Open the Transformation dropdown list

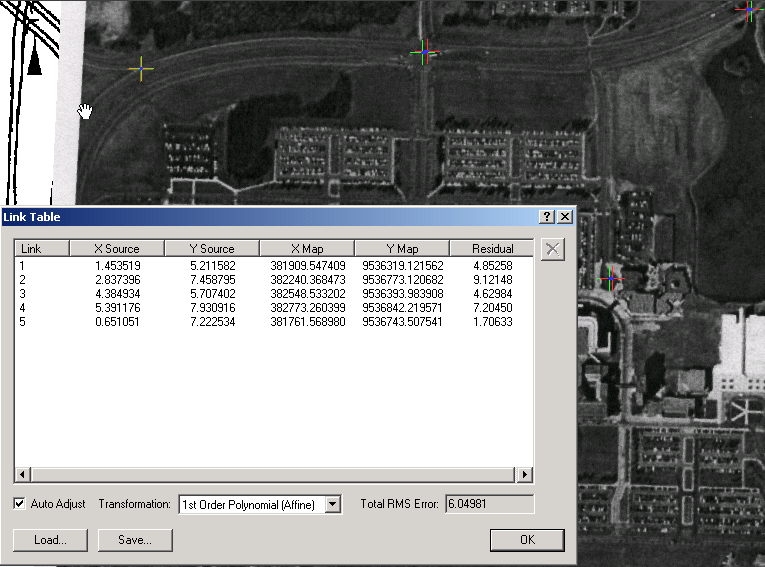pyautogui.click(x=333, y=505)
